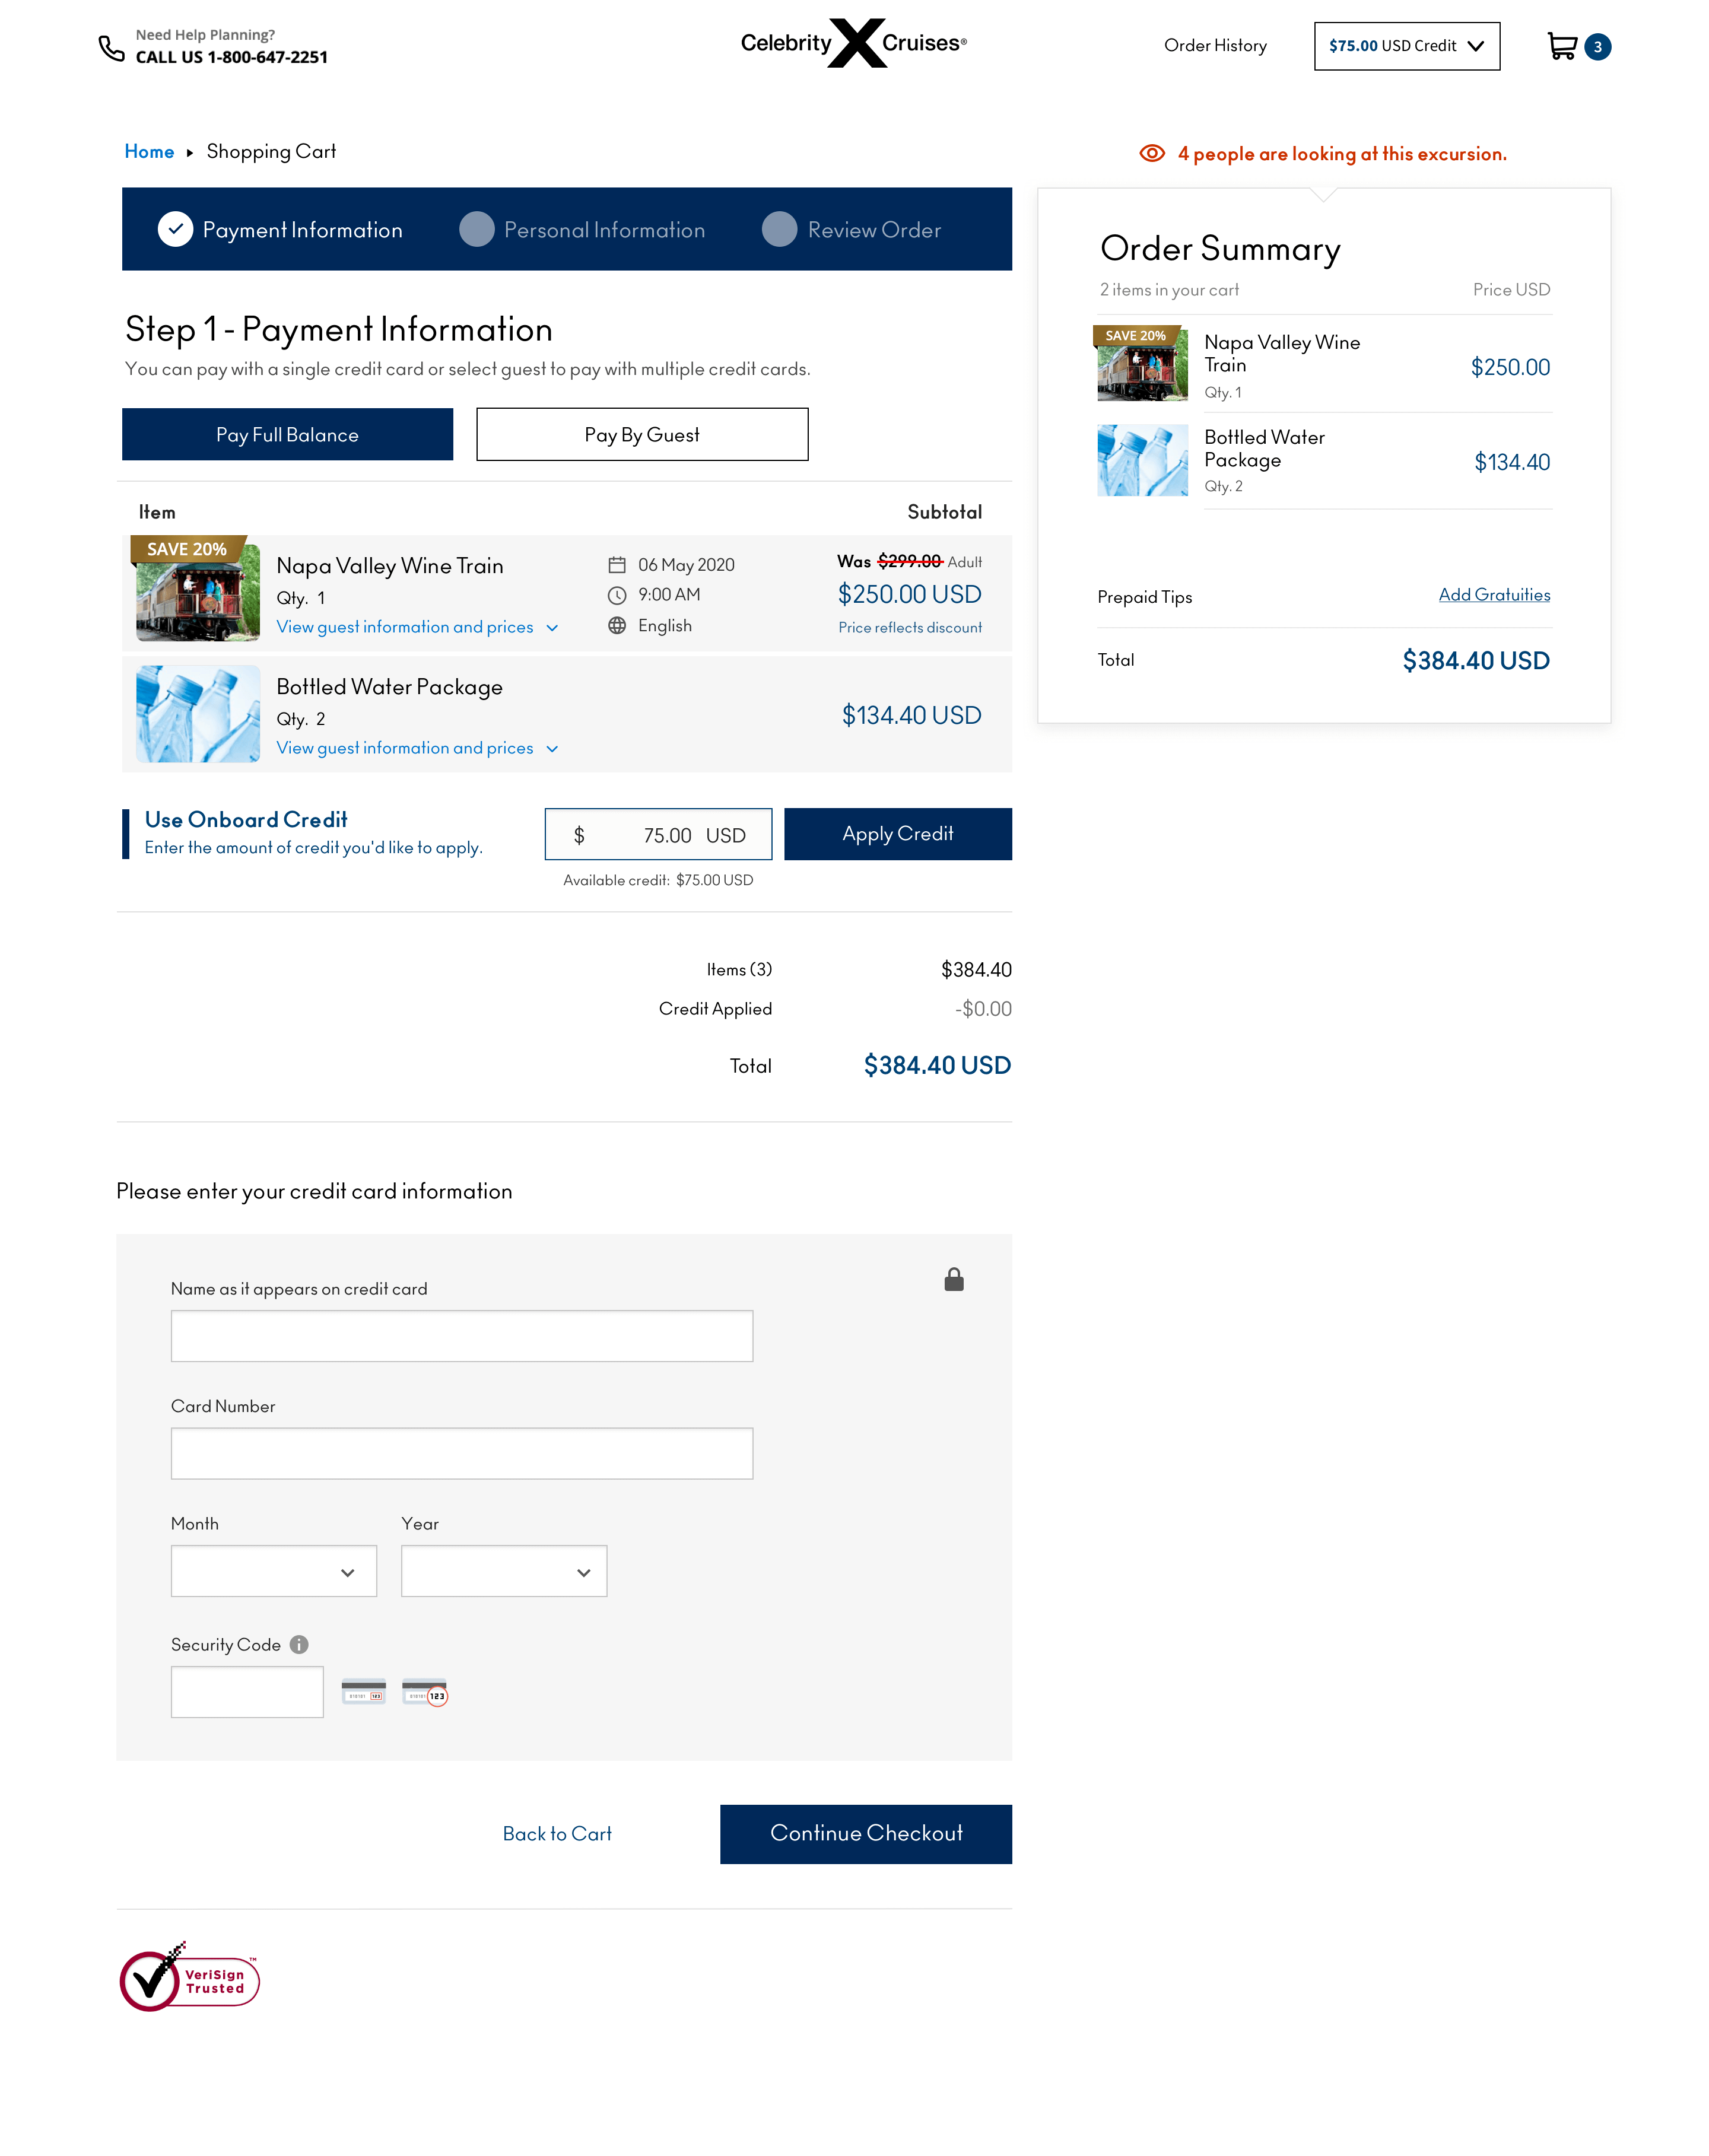The height and width of the screenshot is (2156, 1709).
Task: Open the $75.00 USD Credit dropdown
Action: point(1406,46)
